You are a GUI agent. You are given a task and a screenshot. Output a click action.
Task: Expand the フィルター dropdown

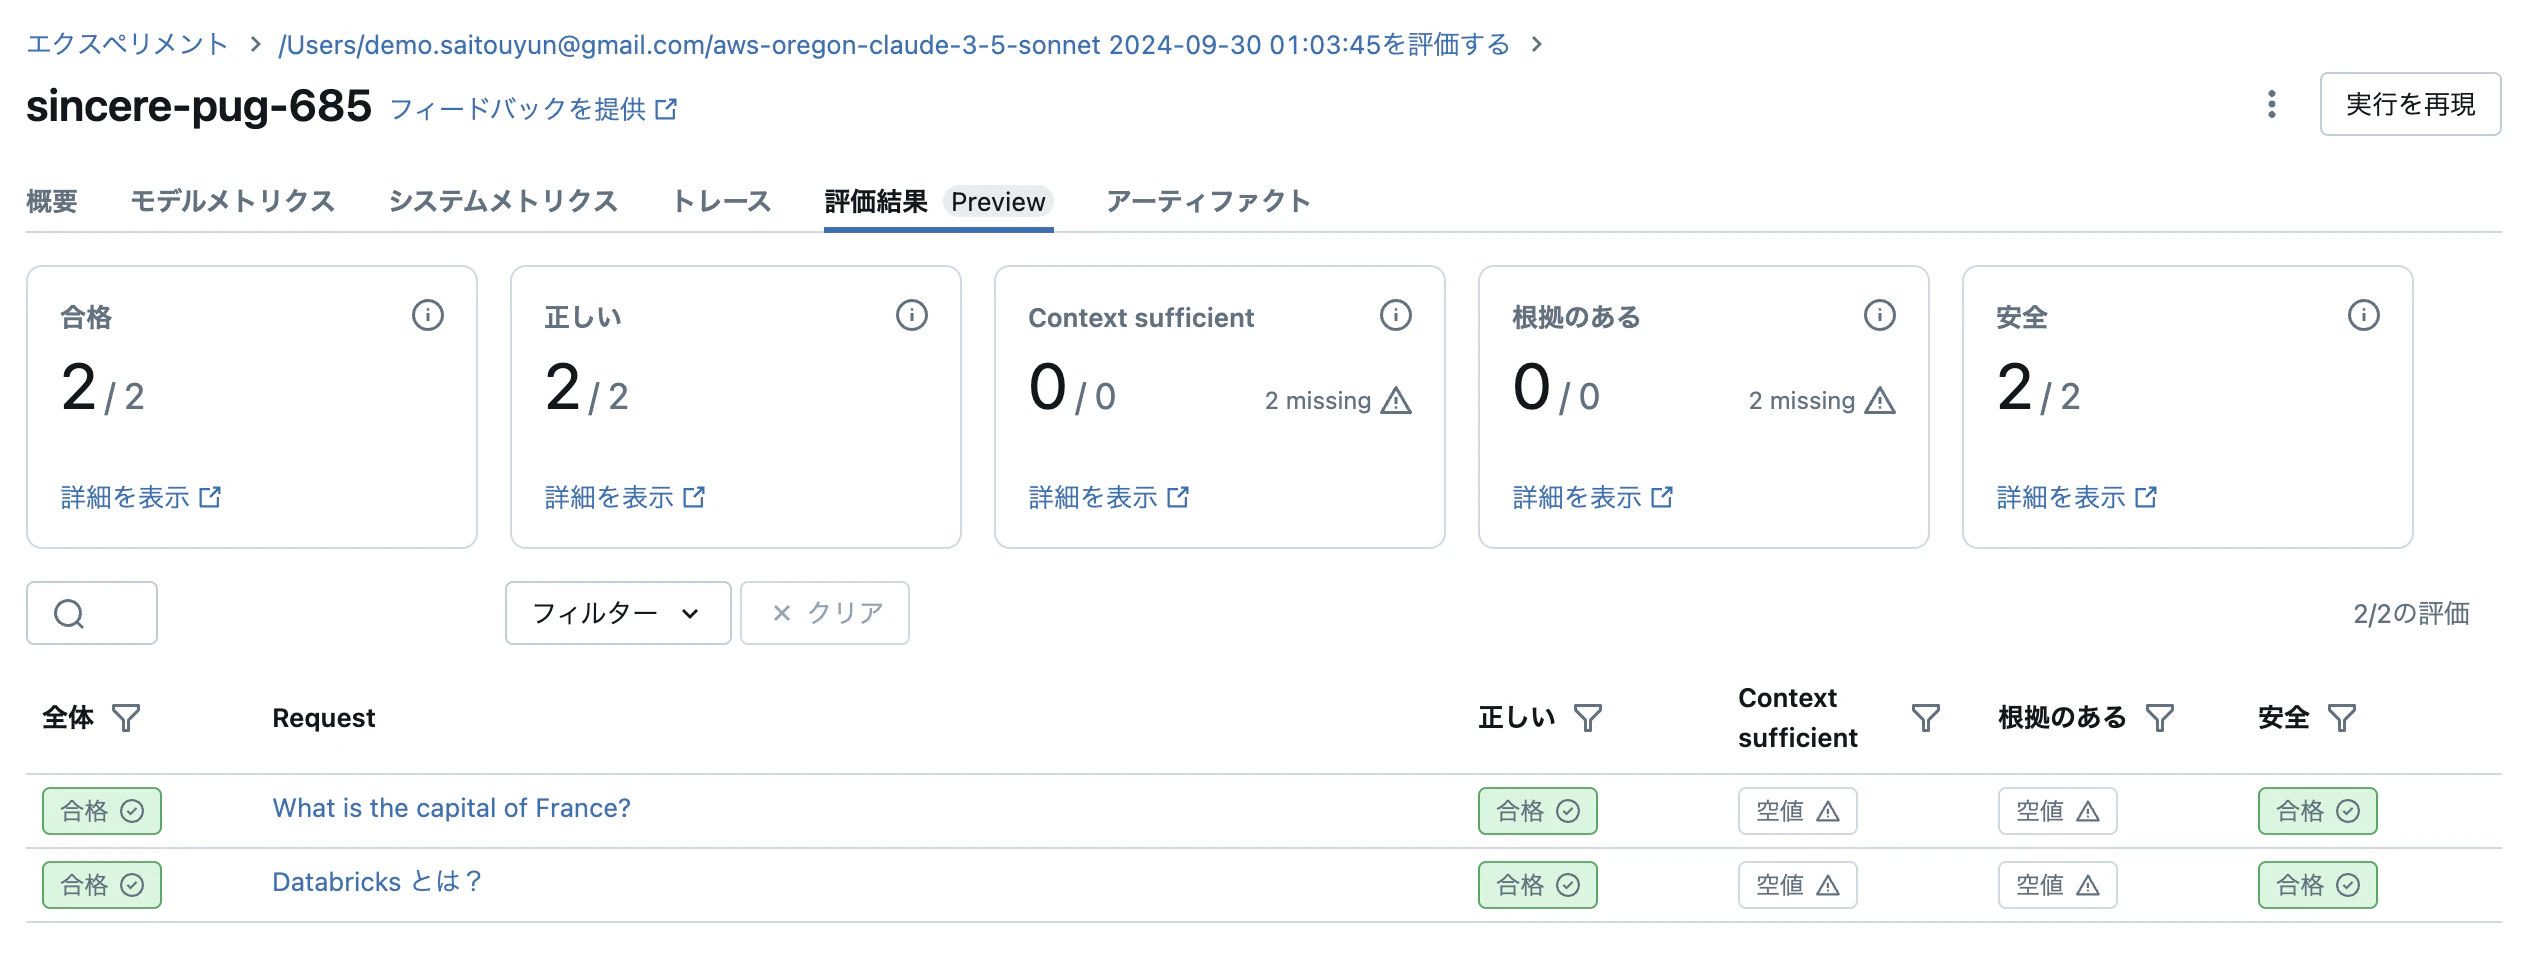618,613
